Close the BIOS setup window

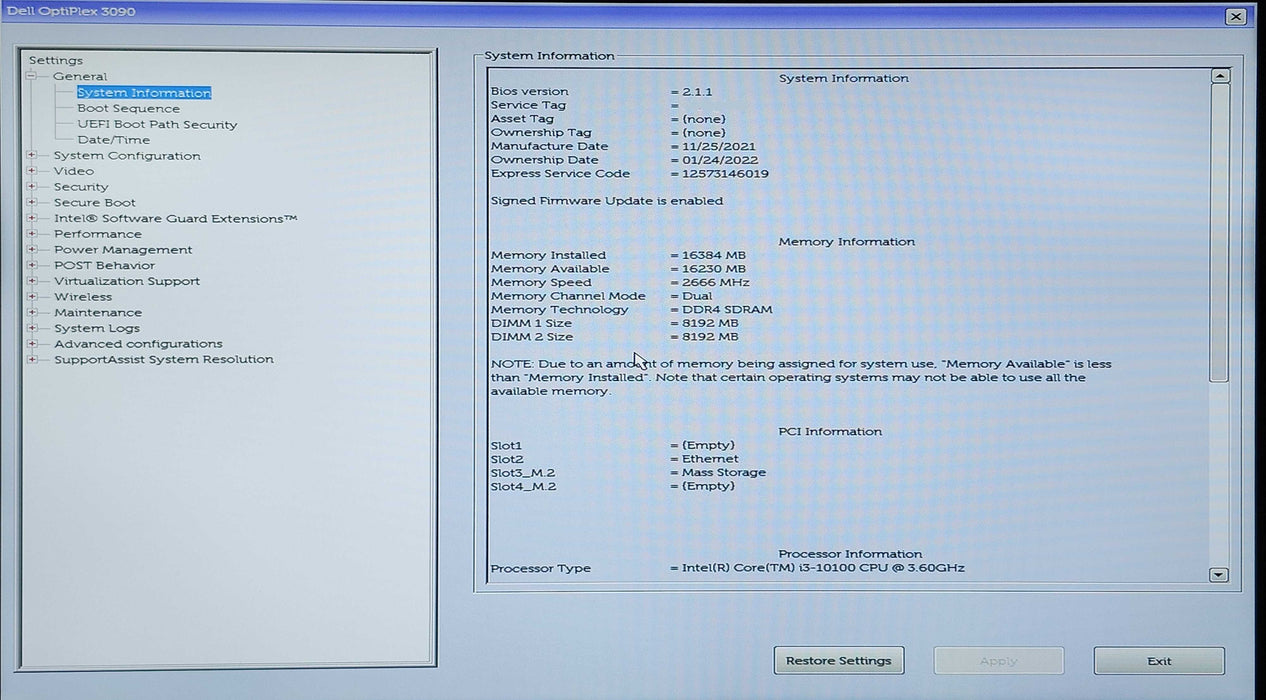click(x=1236, y=17)
